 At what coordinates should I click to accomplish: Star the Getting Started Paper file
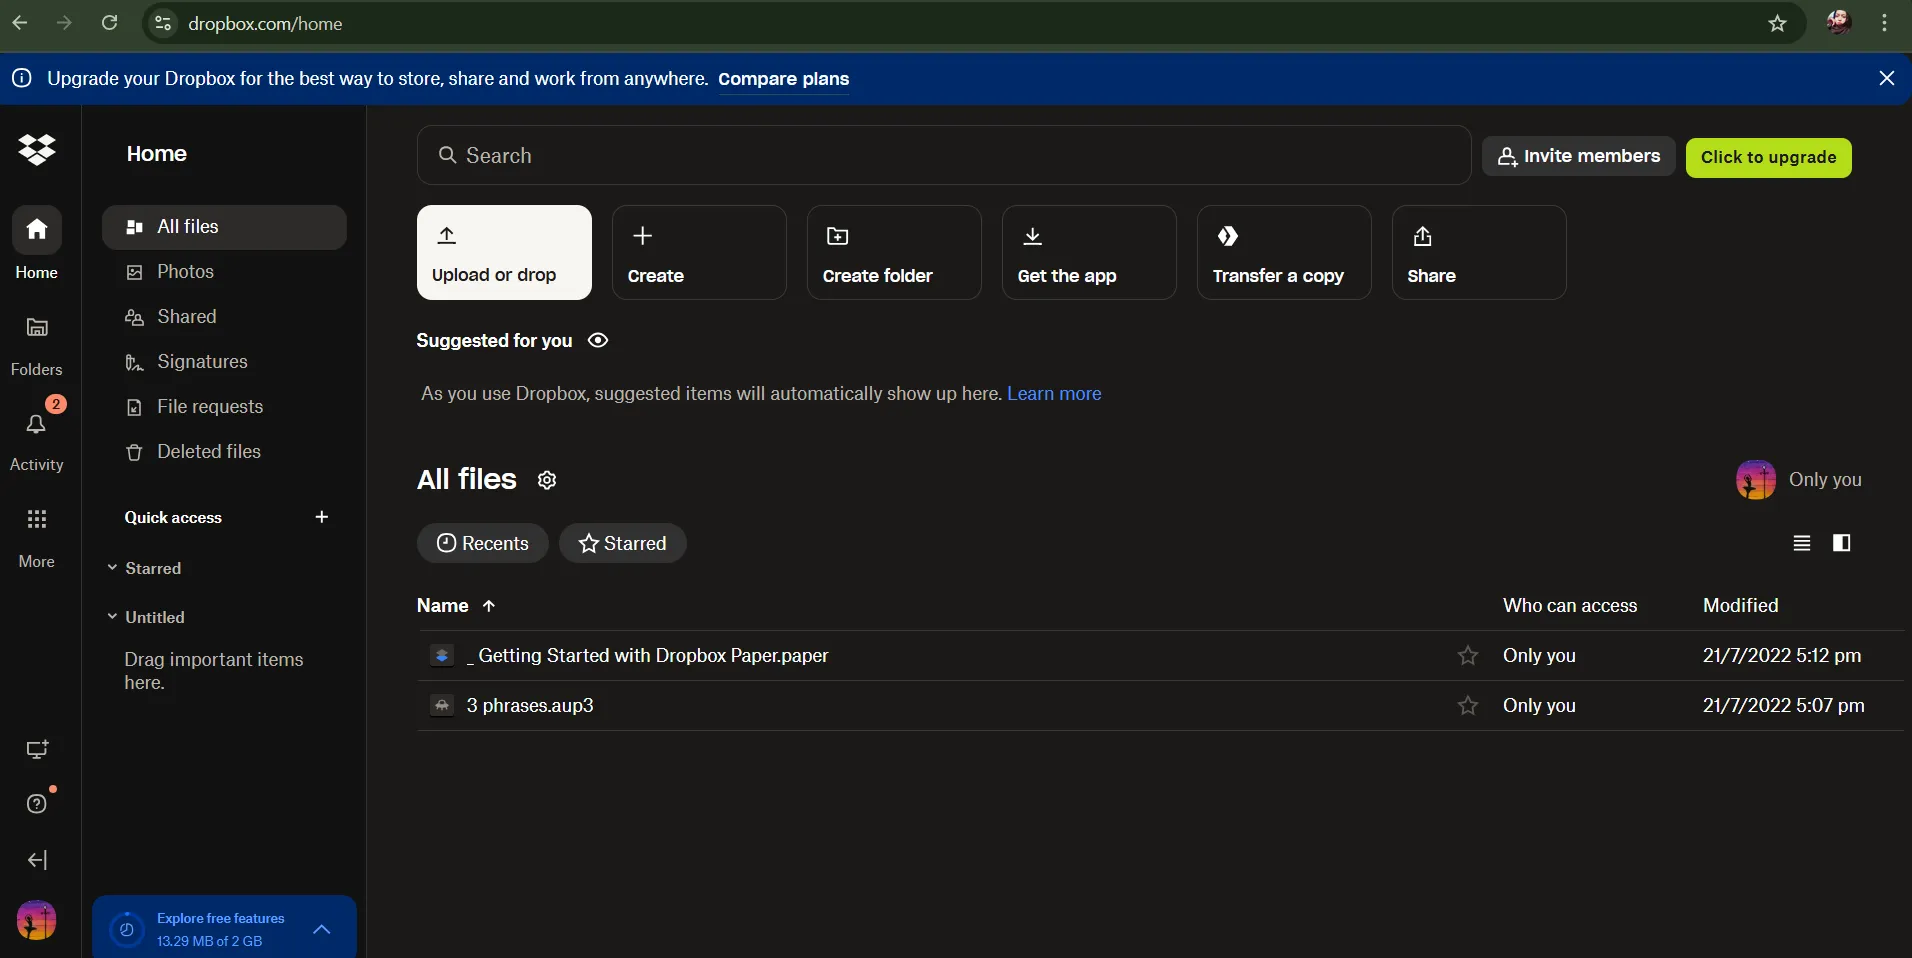[1468, 656]
